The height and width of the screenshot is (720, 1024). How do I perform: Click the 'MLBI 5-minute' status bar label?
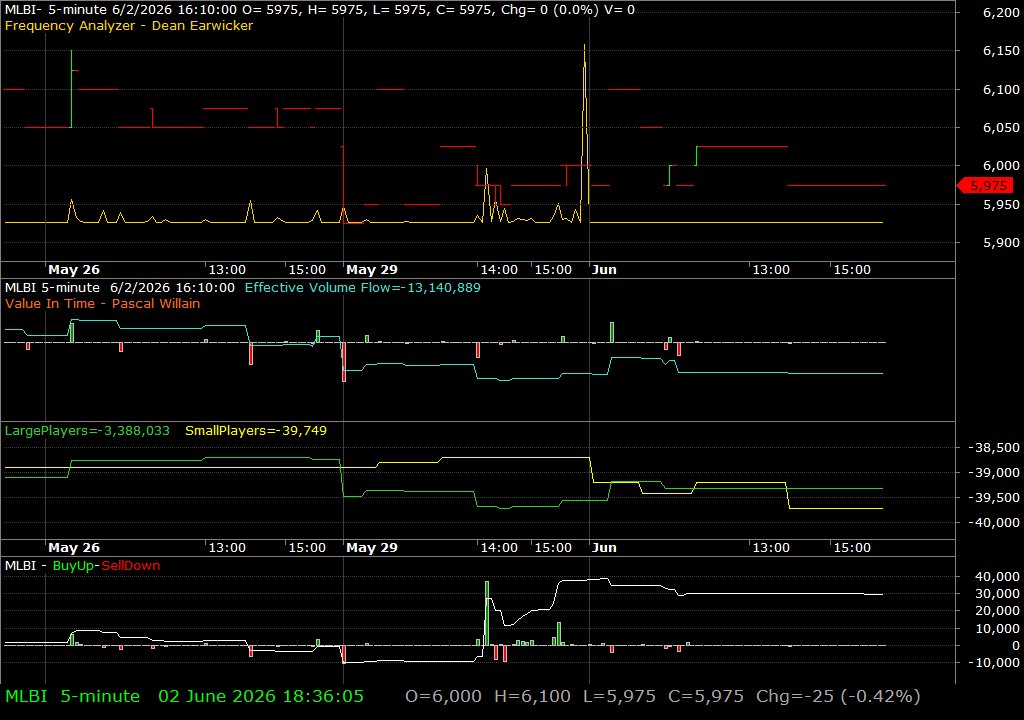(x=72, y=696)
